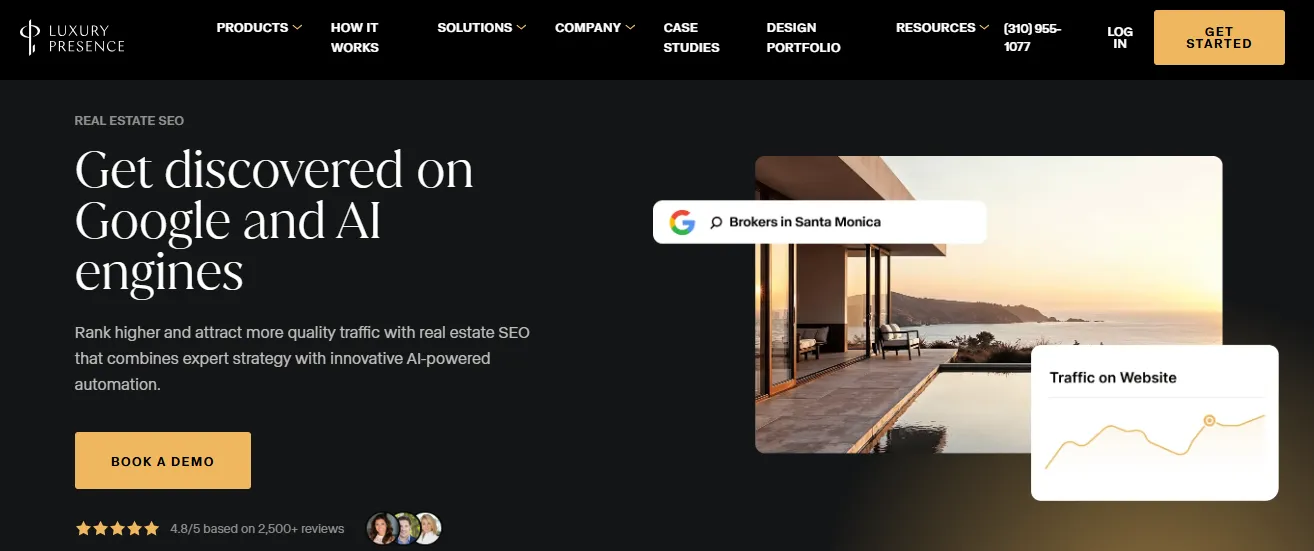The height and width of the screenshot is (551, 1314).
Task: Click the (310) 955-1077 phone number
Action: pos(1032,37)
